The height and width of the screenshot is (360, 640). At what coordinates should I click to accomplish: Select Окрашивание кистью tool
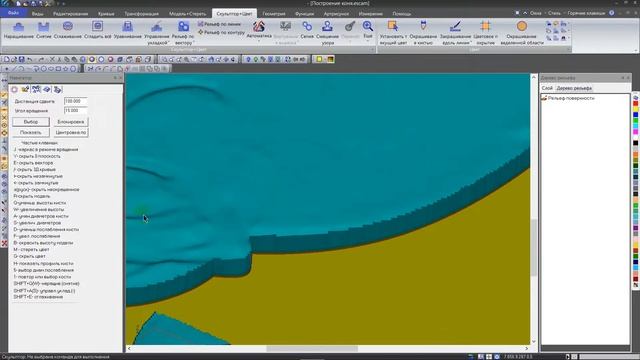(423, 33)
